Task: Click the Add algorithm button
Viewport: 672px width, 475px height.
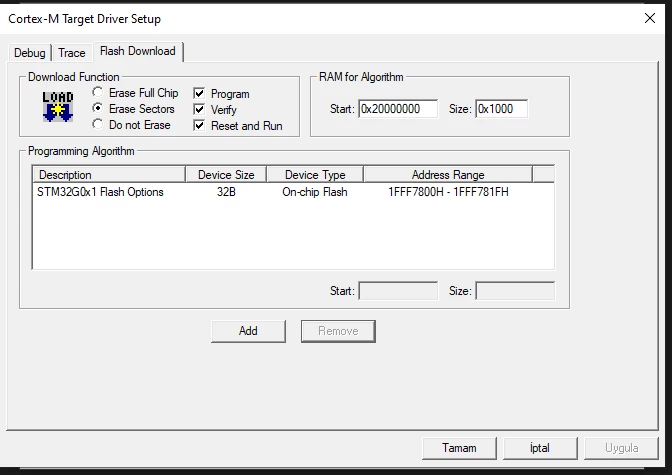Action: point(248,331)
